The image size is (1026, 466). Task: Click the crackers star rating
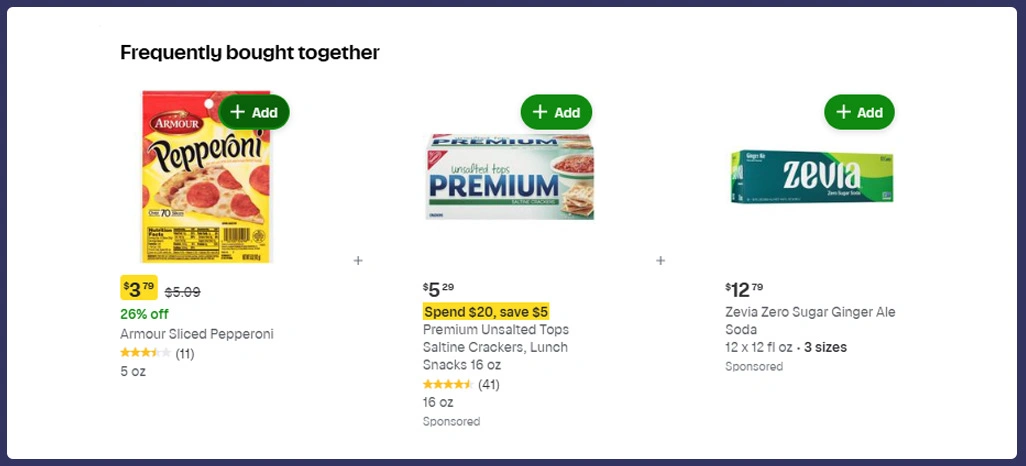(447, 385)
